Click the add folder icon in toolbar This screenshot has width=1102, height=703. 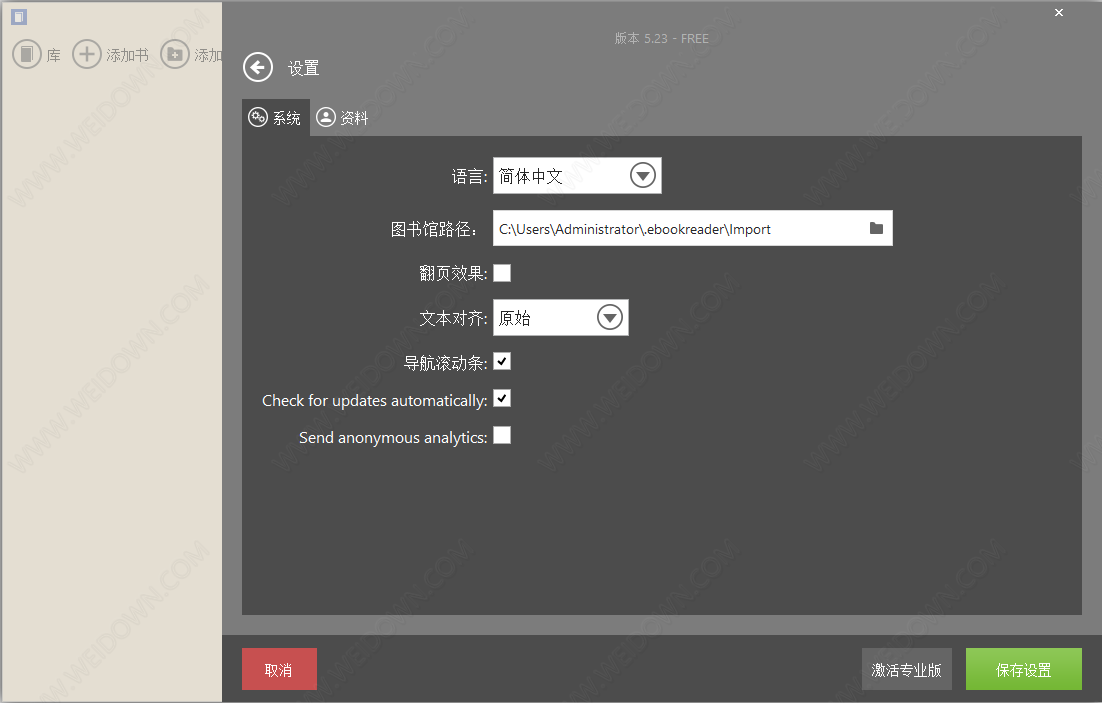(x=175, y=54)
